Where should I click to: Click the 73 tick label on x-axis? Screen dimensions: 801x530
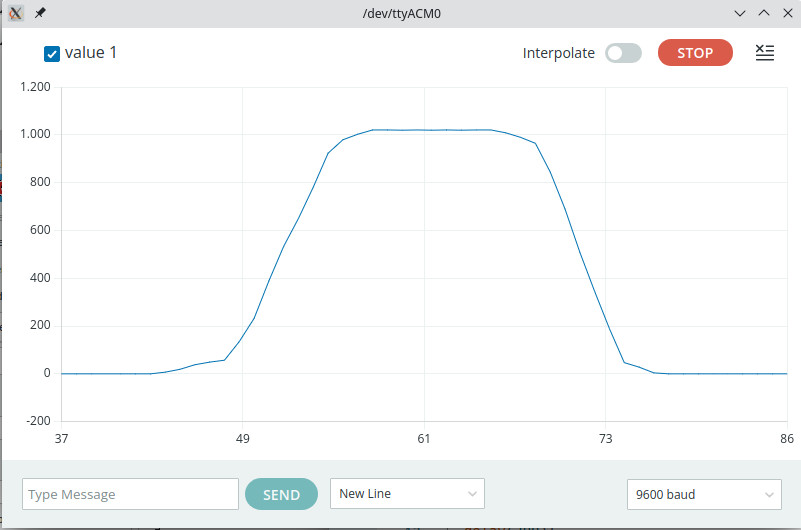point(605,439)
